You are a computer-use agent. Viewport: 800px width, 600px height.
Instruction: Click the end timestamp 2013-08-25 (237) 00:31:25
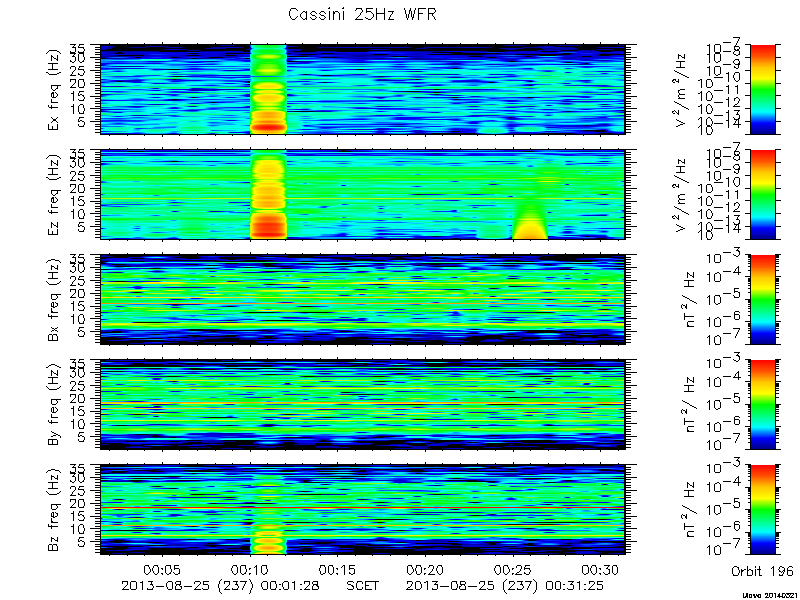505,586
